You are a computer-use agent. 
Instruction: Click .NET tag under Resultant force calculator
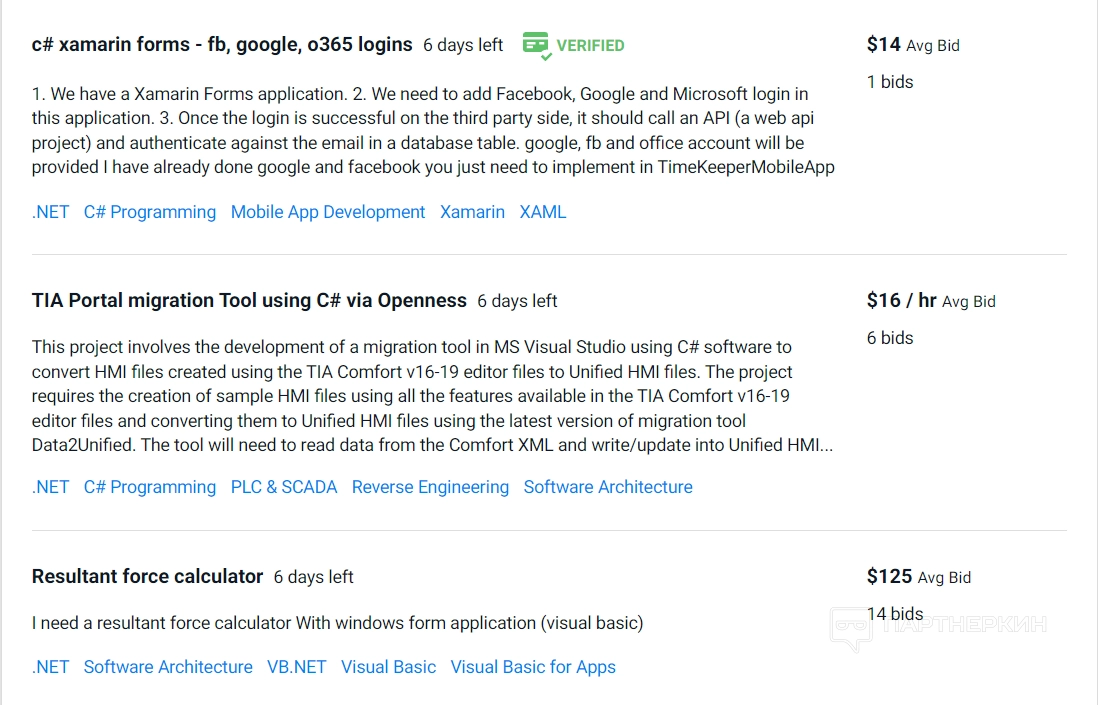coord(50,667)
